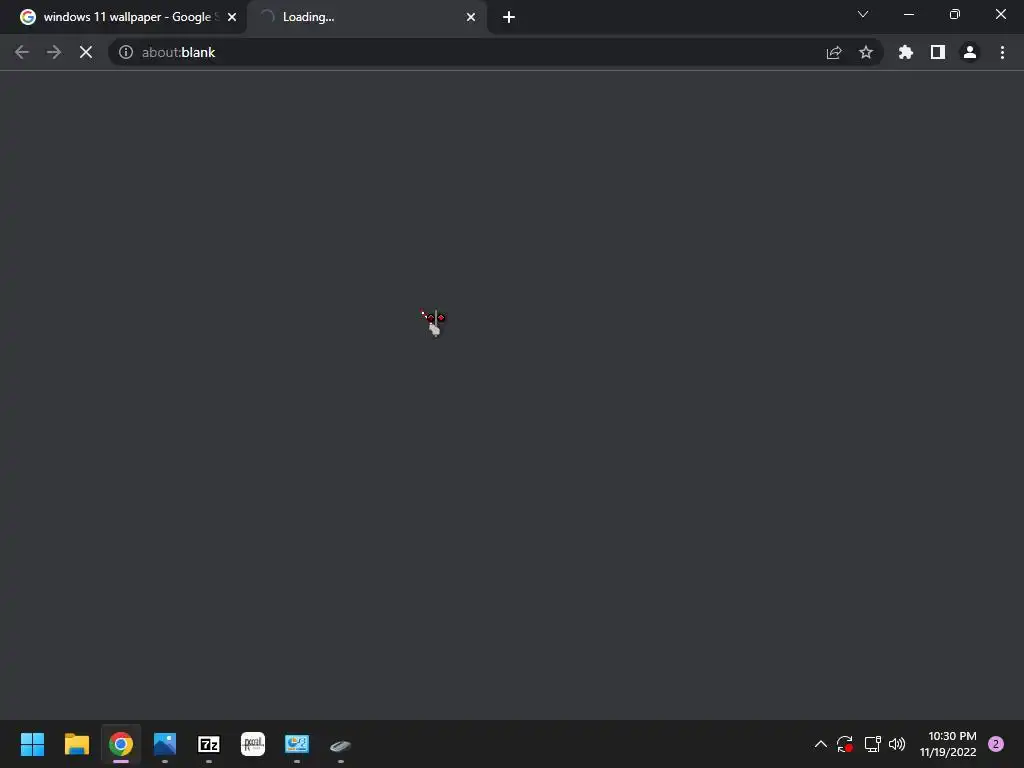The width and height of the screenshot is (1024, 768).
Task: Restore down the Chrome window
Action: click(955, 14)
